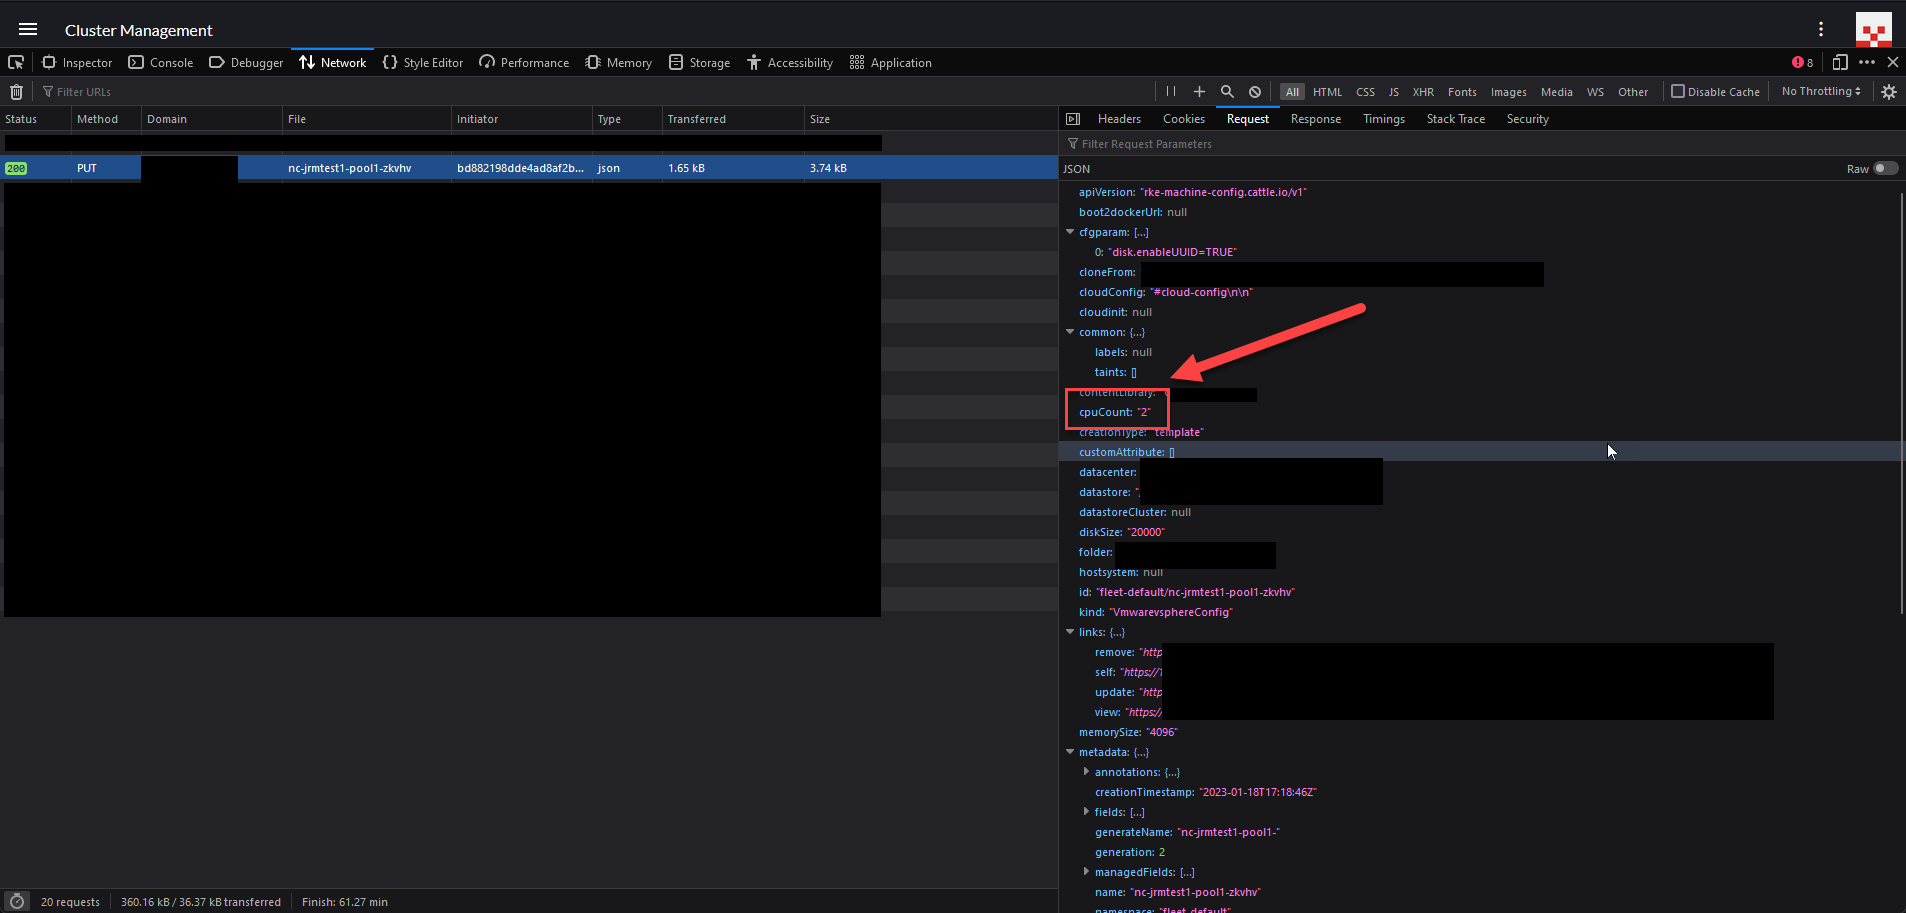The image size is (1906, 913).
Task: Open the No Throttling dropdown
Action: tap(1820, 91)
